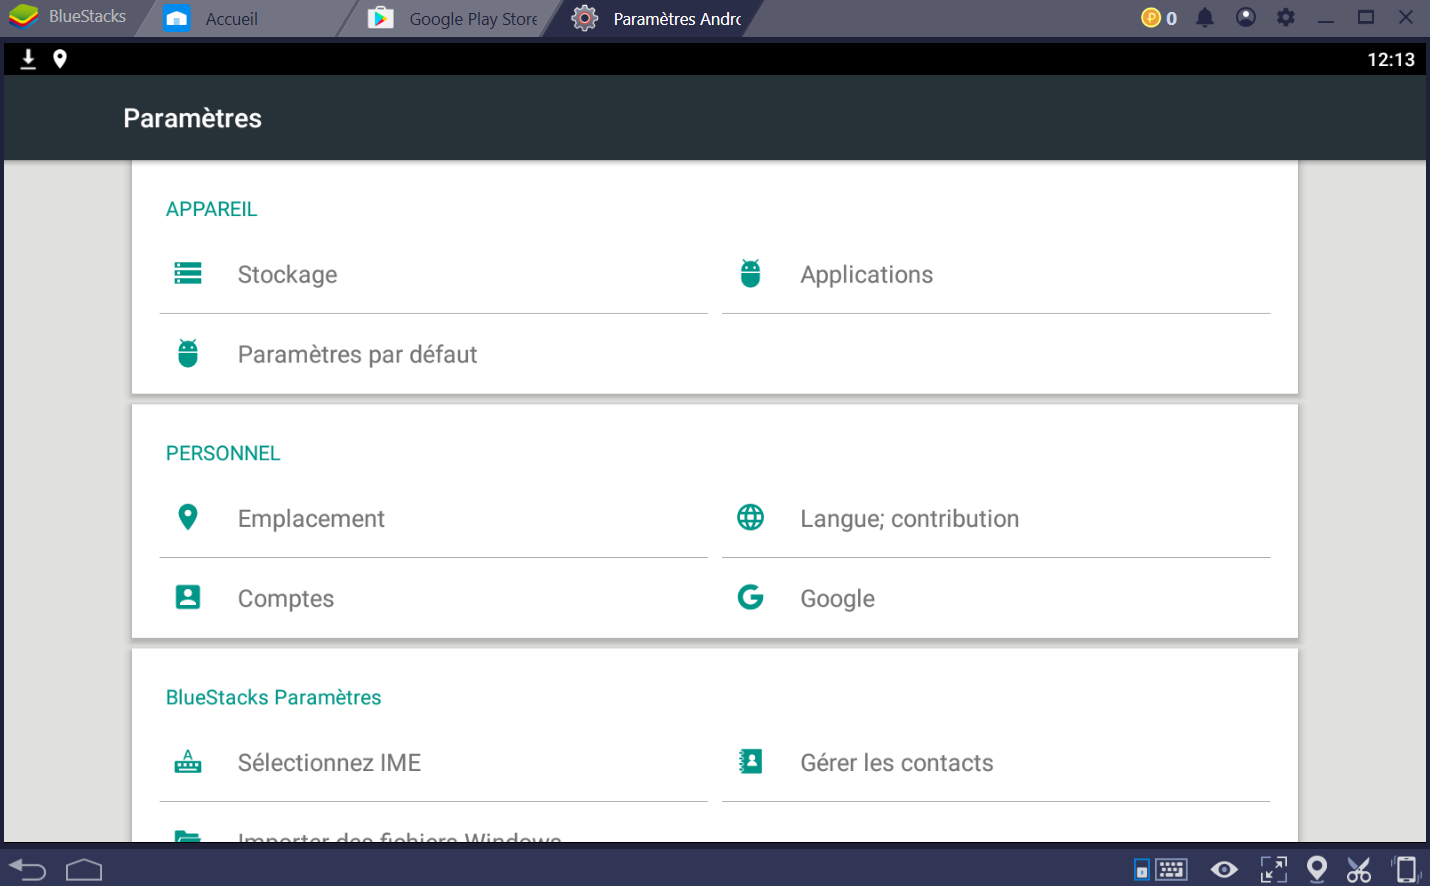Image resolution: width=1430 pixels, height=886 pixels.
Task: Click the BlueStacks logo in title bar
Action: pyautogui.click(x=23, y=17)
